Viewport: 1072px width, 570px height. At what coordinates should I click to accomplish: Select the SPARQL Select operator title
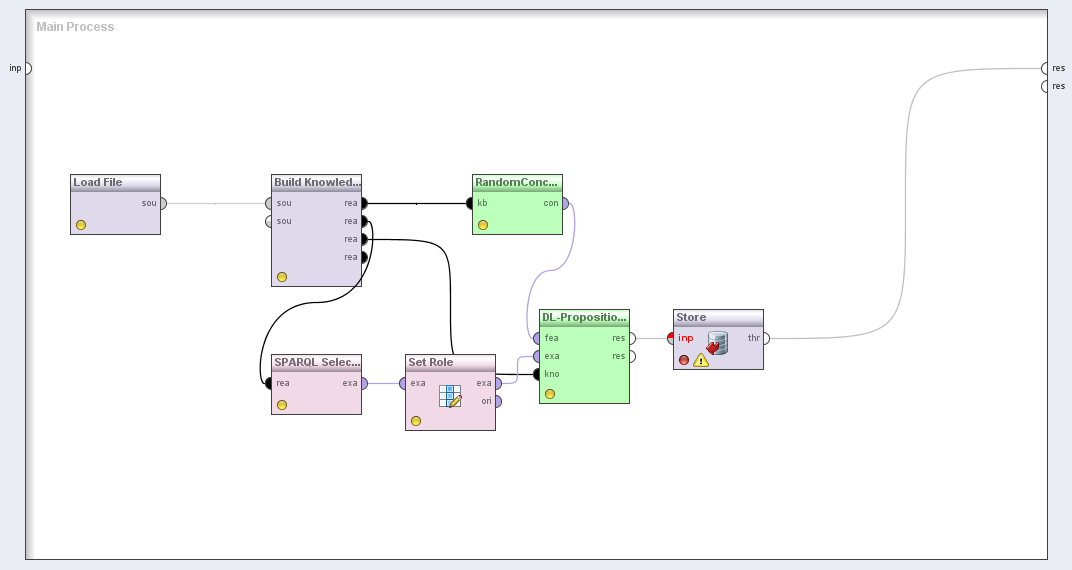[x=316, y=363]
